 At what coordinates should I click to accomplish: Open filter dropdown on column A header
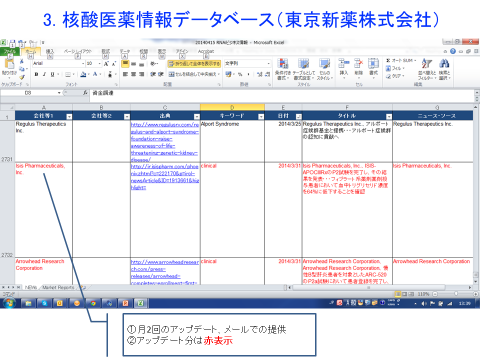tap(69, 116)
